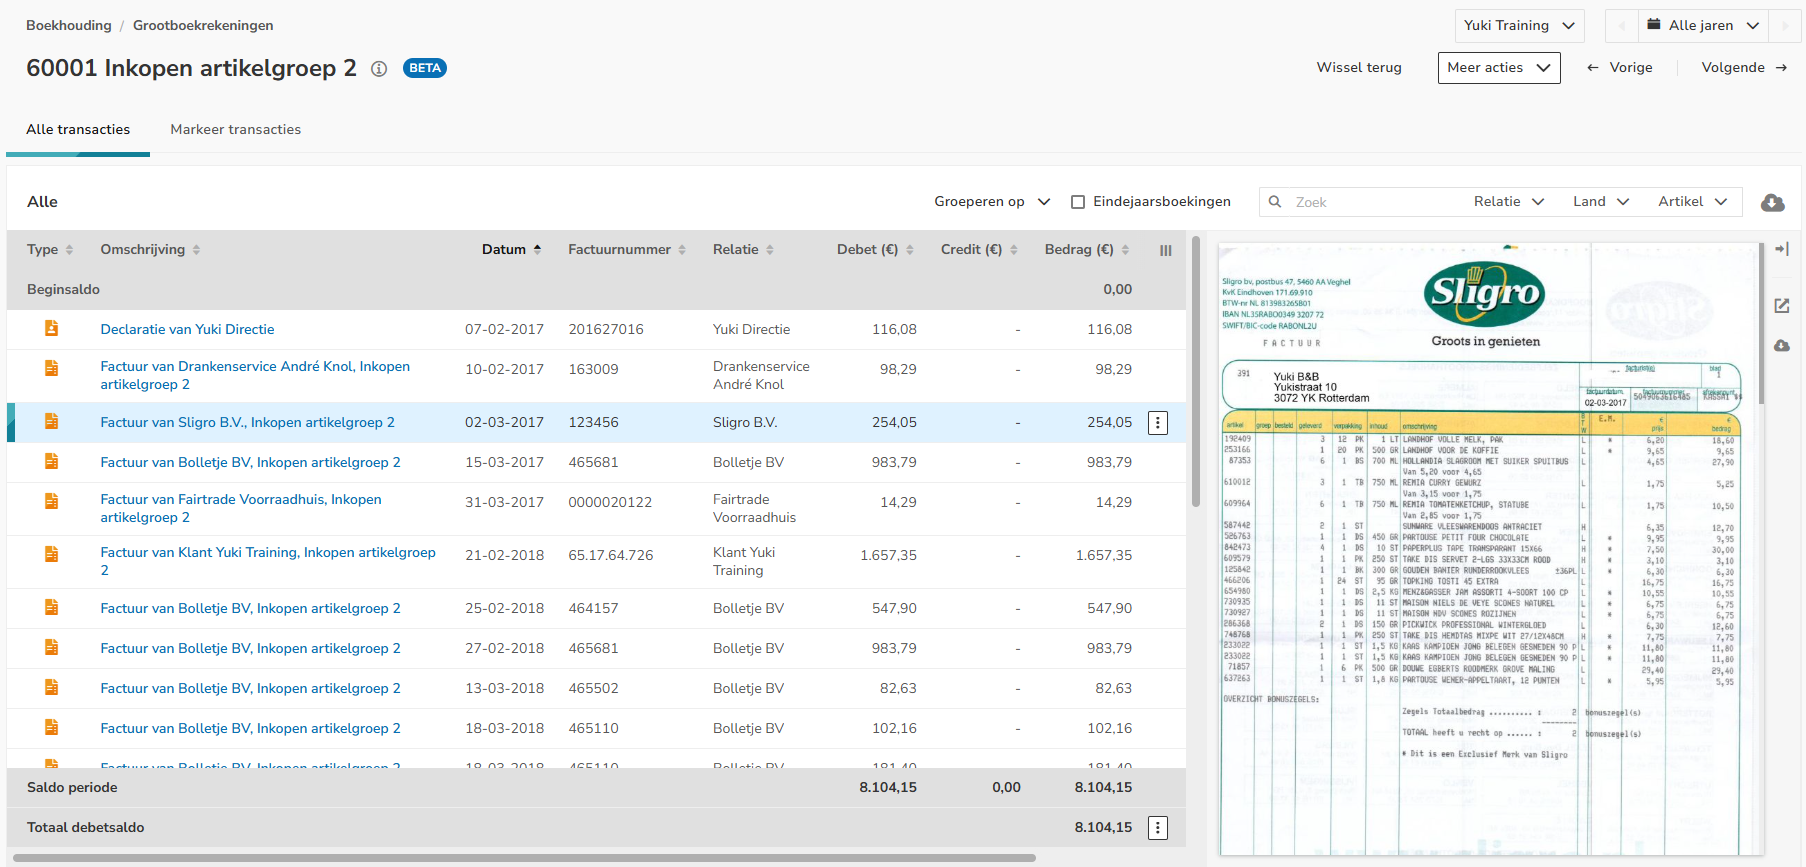The image size is (1806, 867).
Task: Click the info icon beside the account title
Action: click(379, 69)
